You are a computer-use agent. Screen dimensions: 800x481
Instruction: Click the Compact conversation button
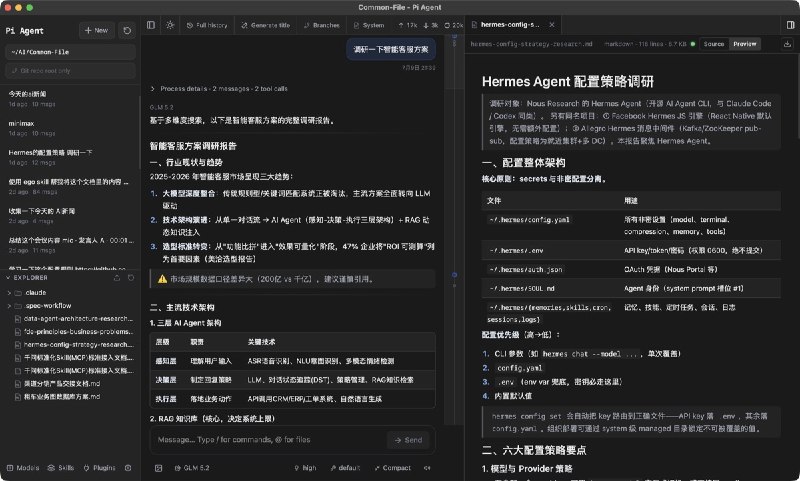click(x=392, y=468)
